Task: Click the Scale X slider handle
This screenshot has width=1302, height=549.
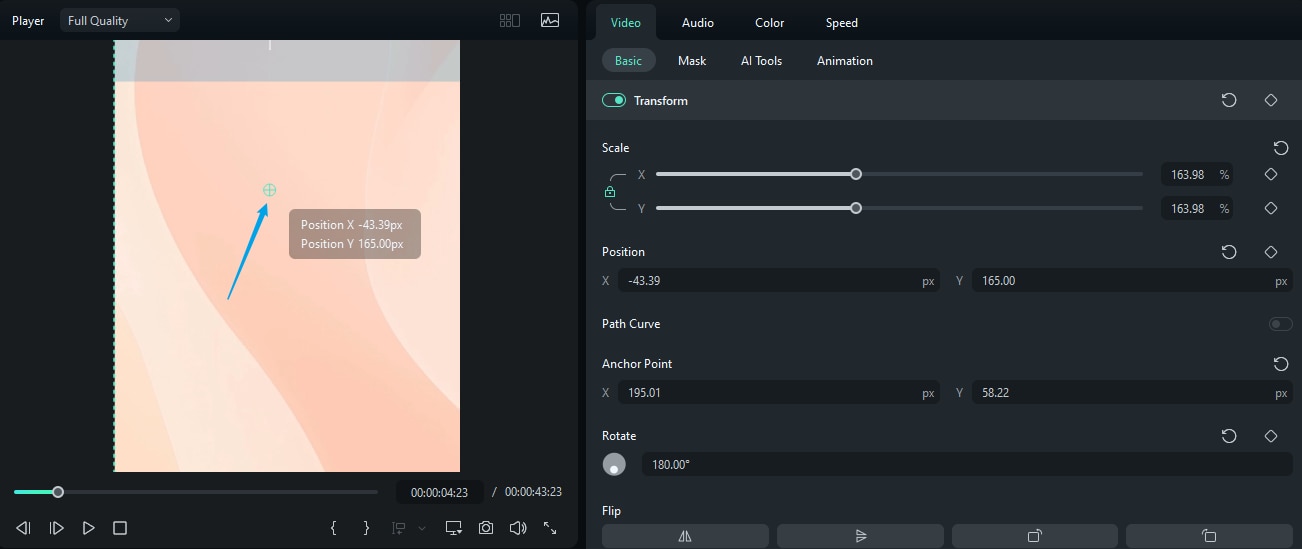Action: (856, 174)
